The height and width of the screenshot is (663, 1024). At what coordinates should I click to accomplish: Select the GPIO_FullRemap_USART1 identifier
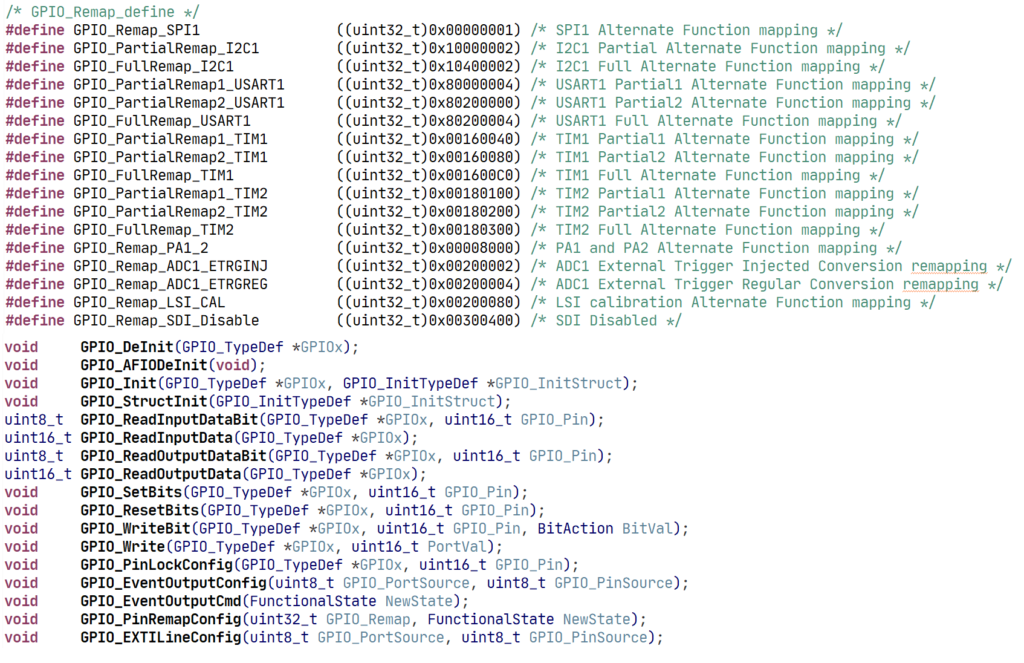pyautogui.click(x=162, y=121)
